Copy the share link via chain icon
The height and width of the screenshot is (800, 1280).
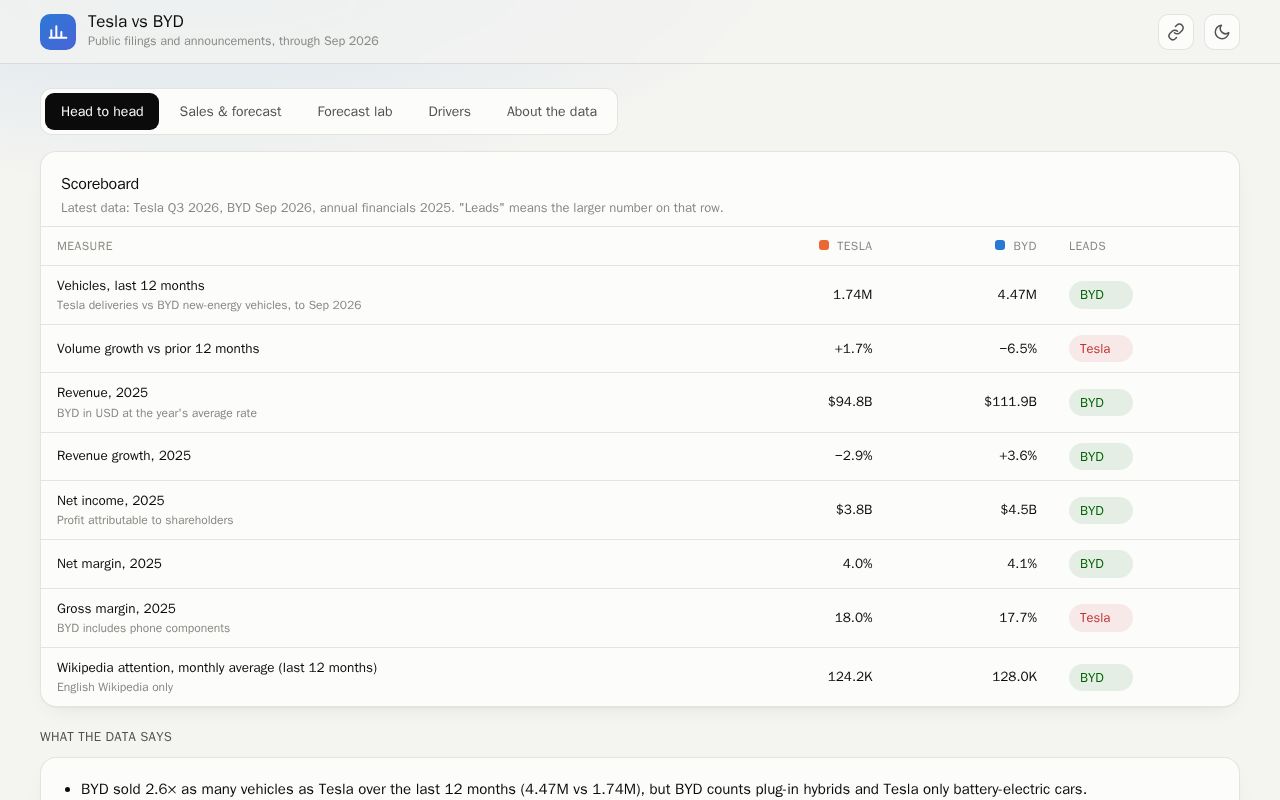point(1176,32)
